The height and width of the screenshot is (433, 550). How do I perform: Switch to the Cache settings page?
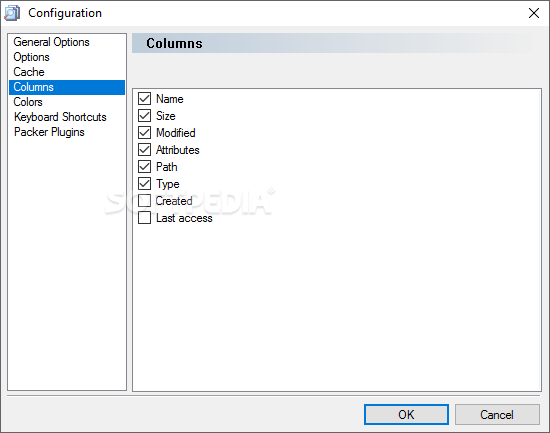pos(29,72)
